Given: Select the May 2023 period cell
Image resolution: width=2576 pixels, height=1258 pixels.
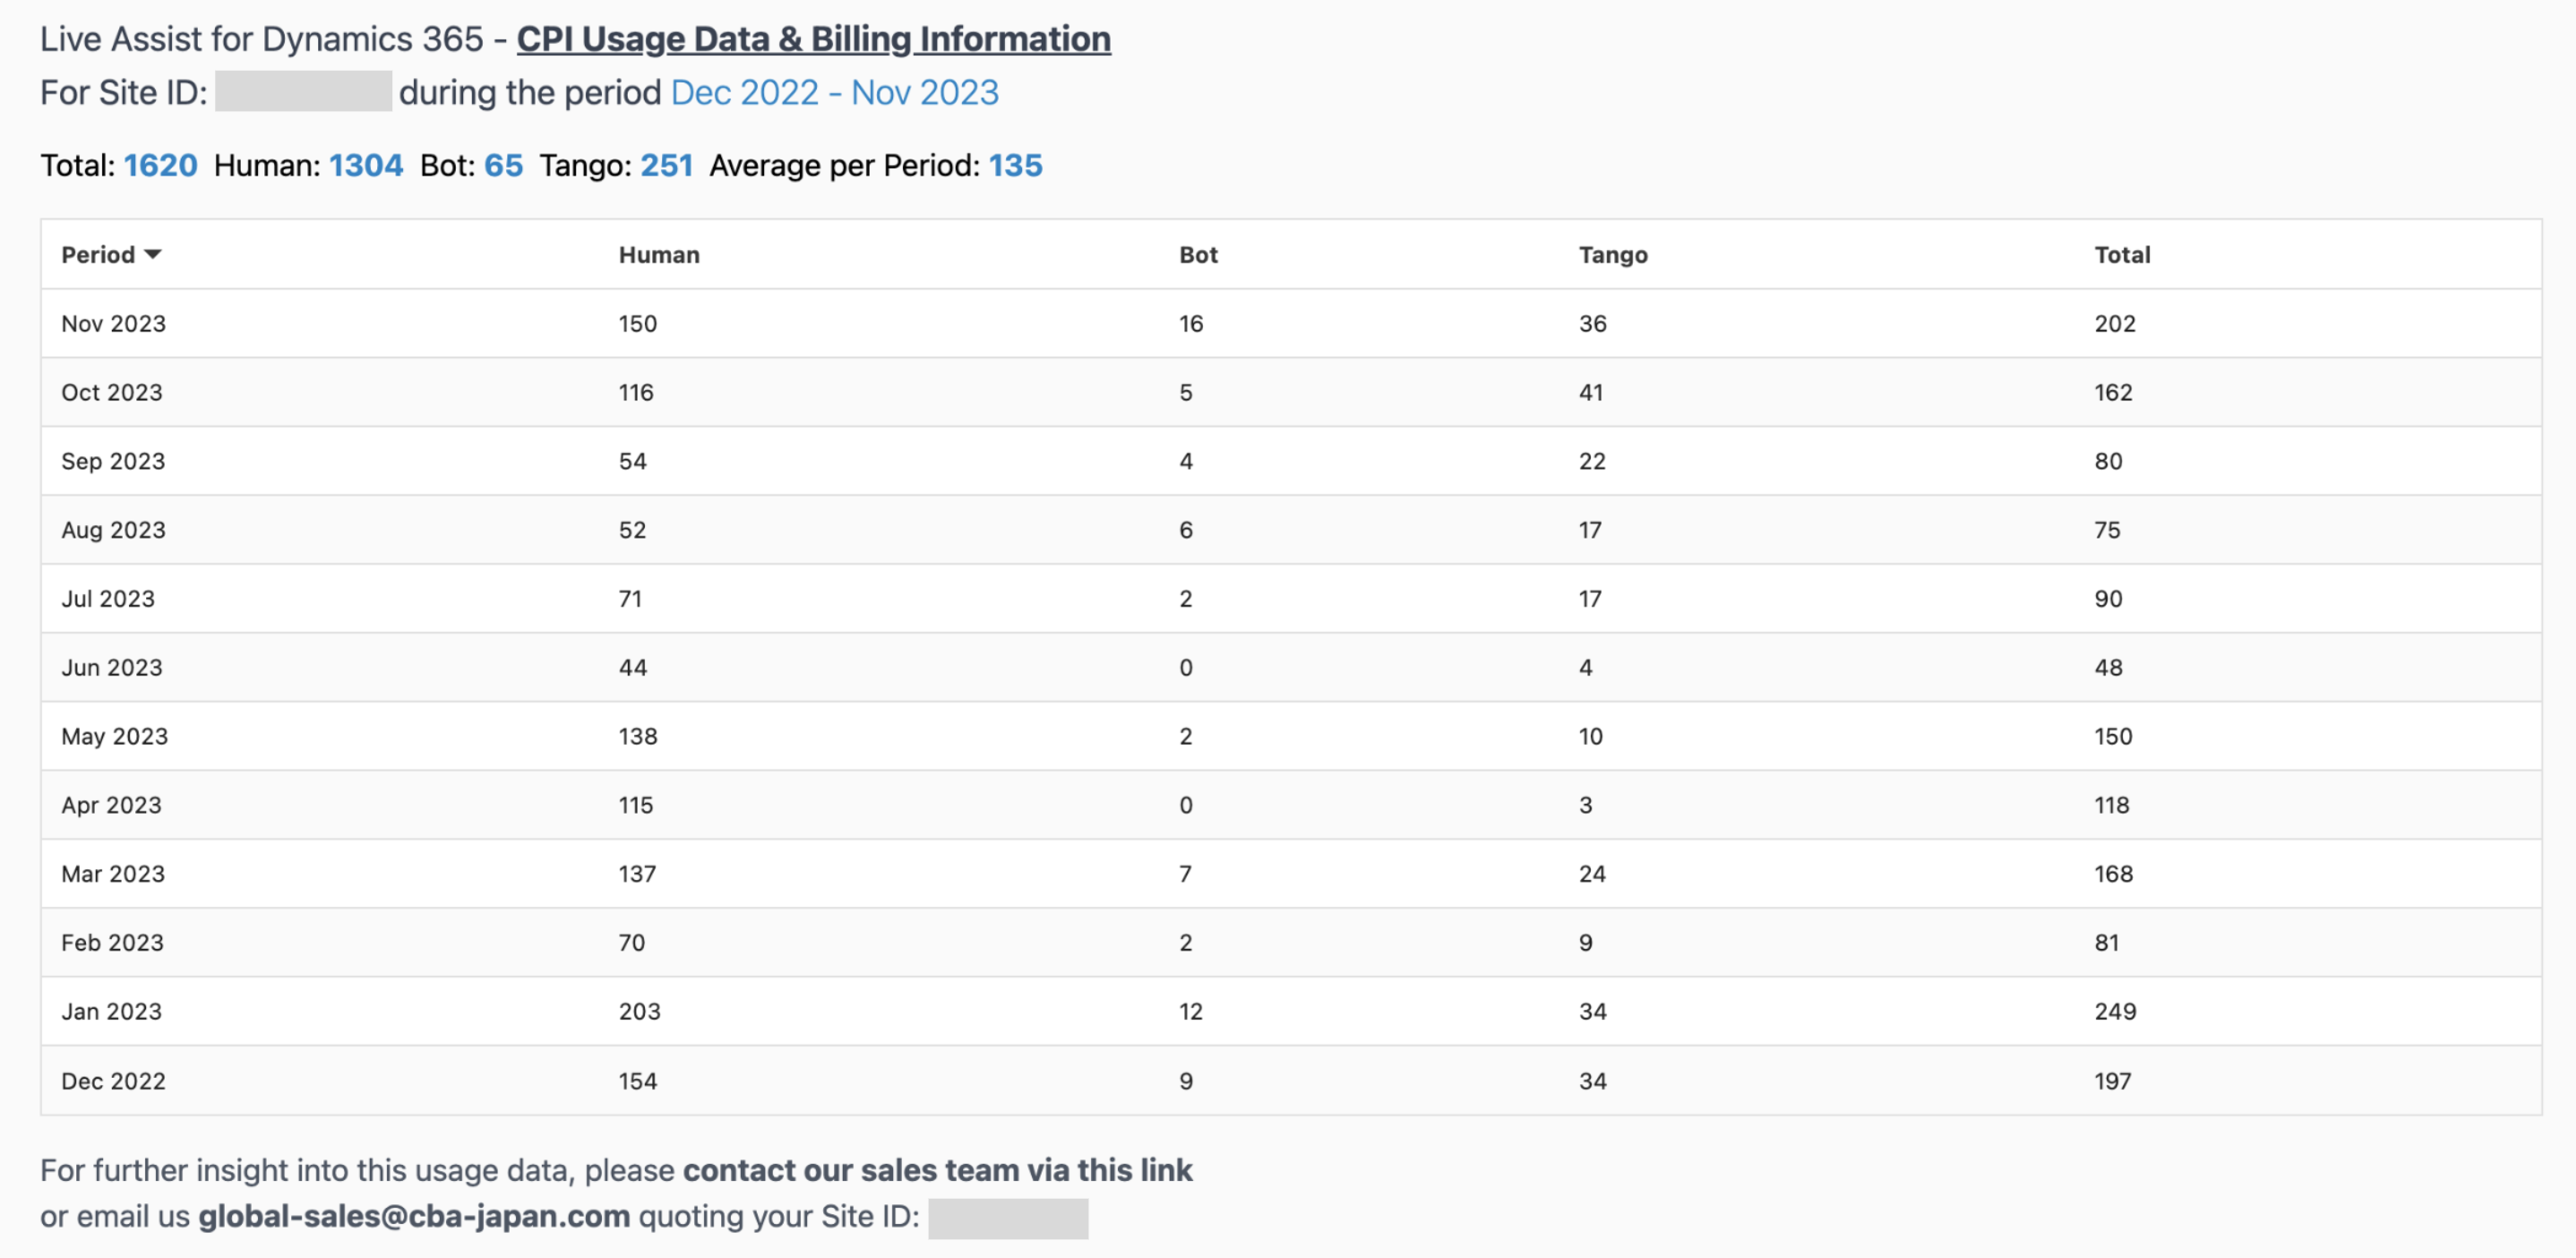Looking at the screenshot, I should [114, 736].
